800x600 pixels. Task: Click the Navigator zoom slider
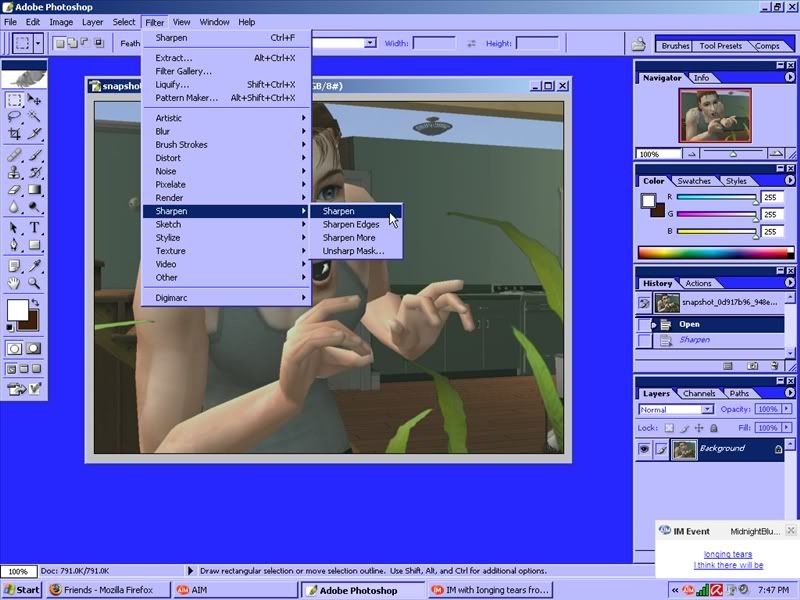[x=733, y=153]
